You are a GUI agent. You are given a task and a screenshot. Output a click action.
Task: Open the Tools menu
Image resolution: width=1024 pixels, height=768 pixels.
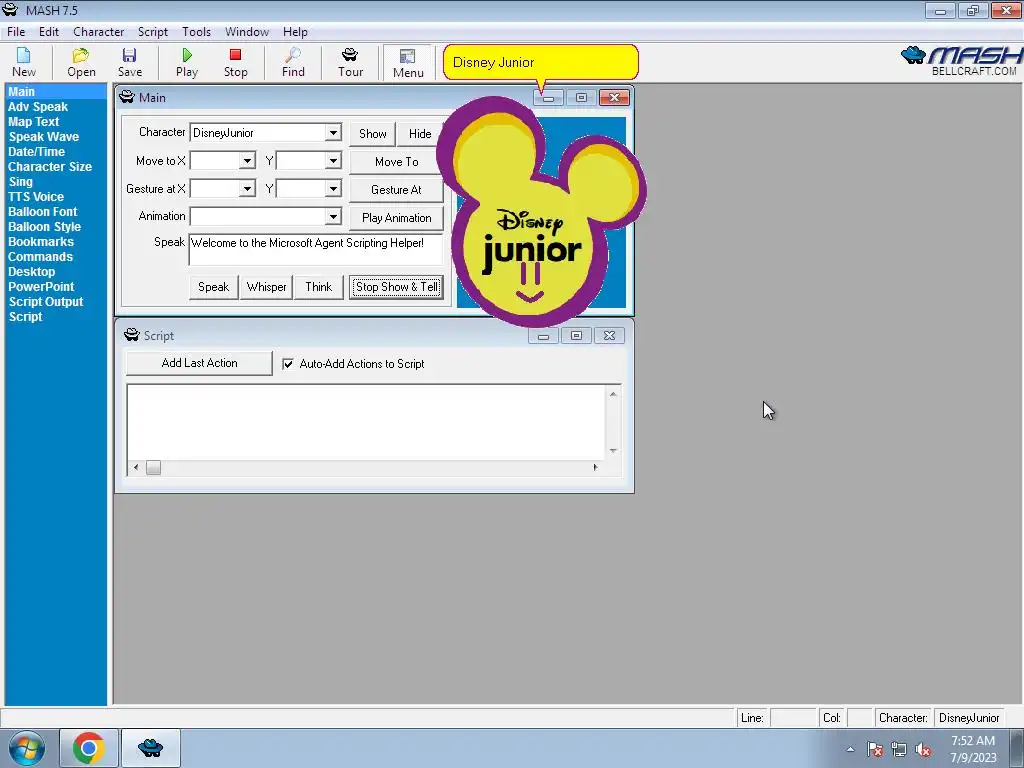[x=197, y=31]
